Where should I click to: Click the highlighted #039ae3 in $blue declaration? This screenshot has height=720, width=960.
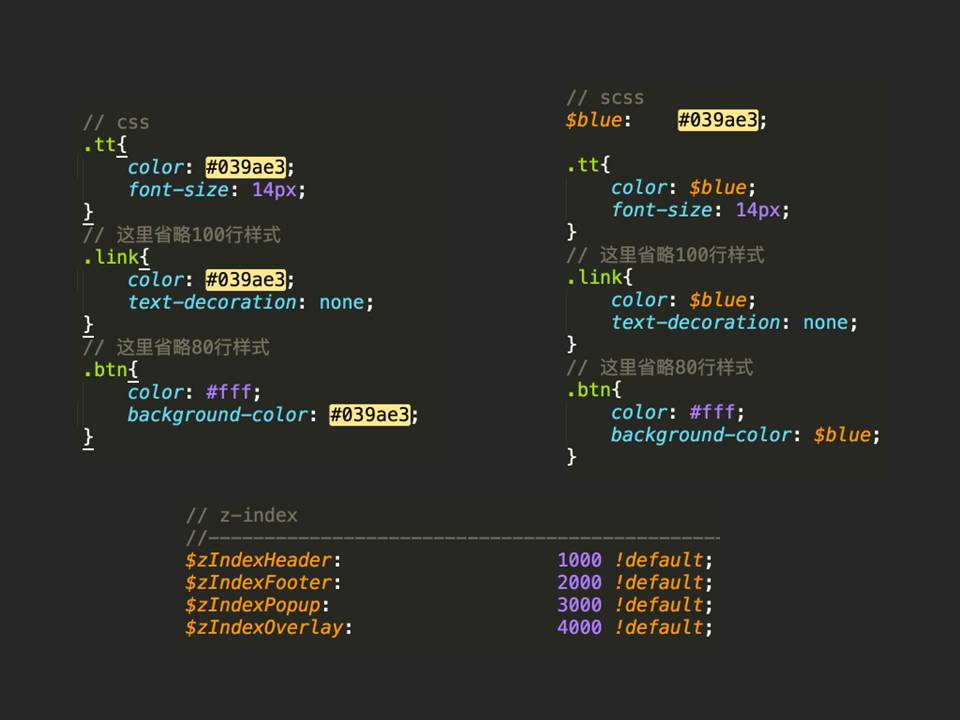(x=717, y=120)
